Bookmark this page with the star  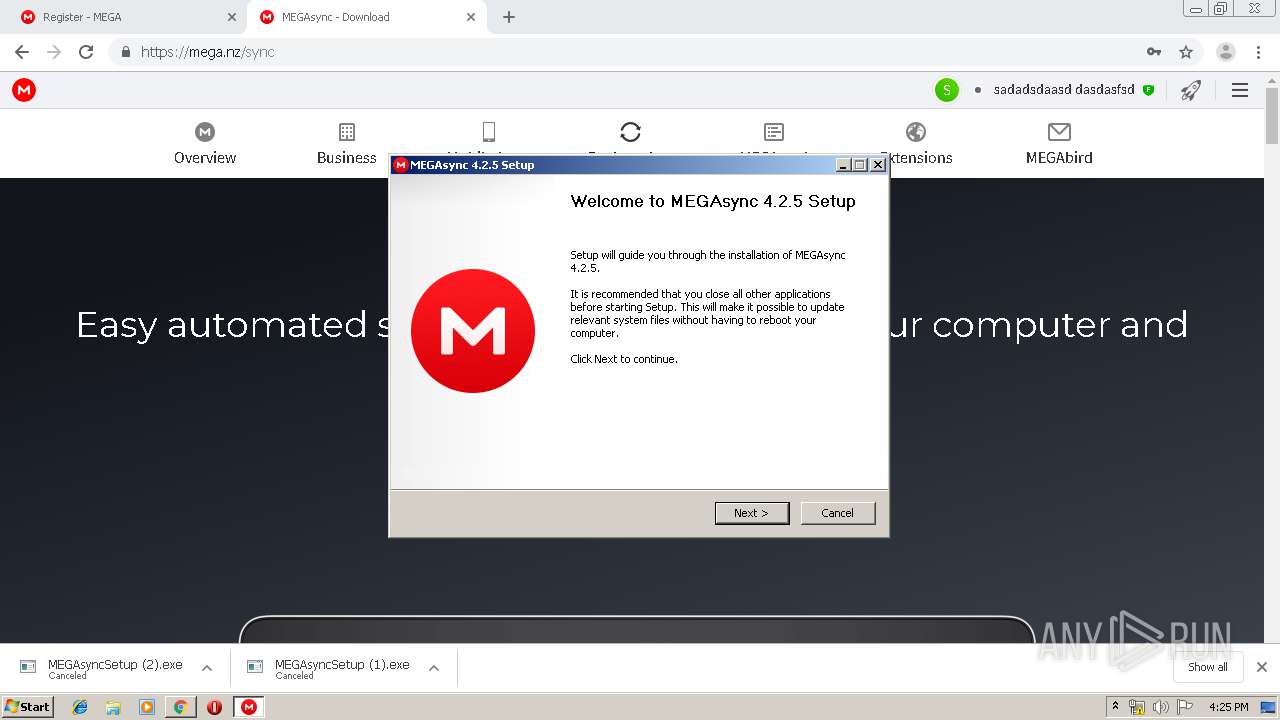pos(1186,52)
